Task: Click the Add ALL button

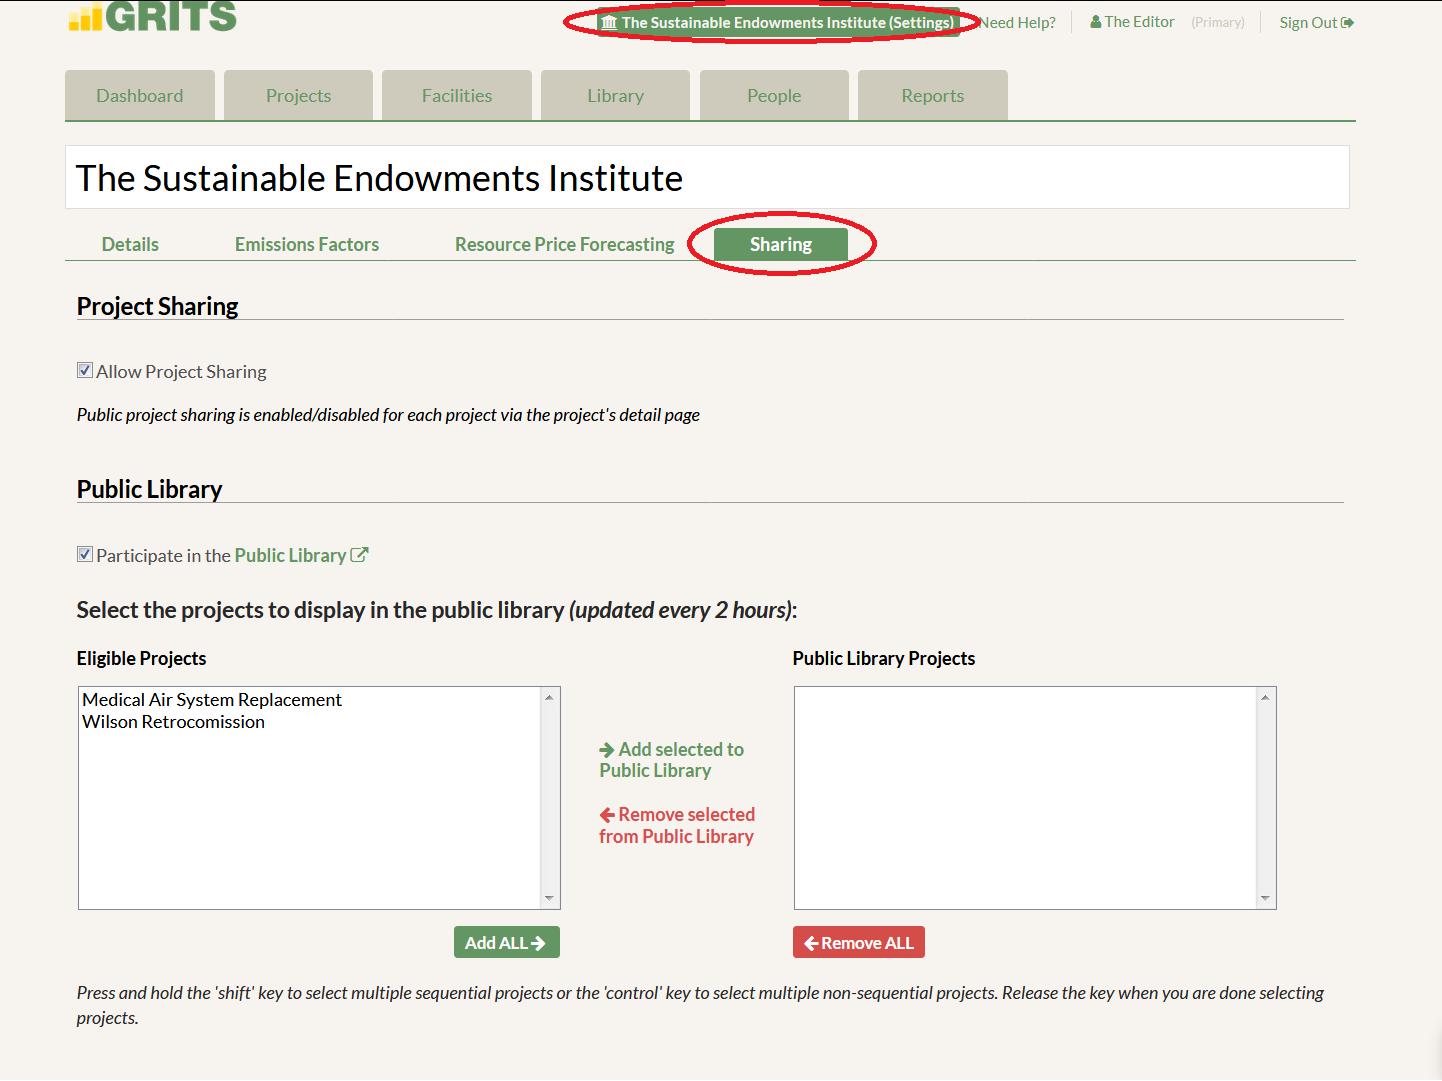Action: (x=507, y=942)
